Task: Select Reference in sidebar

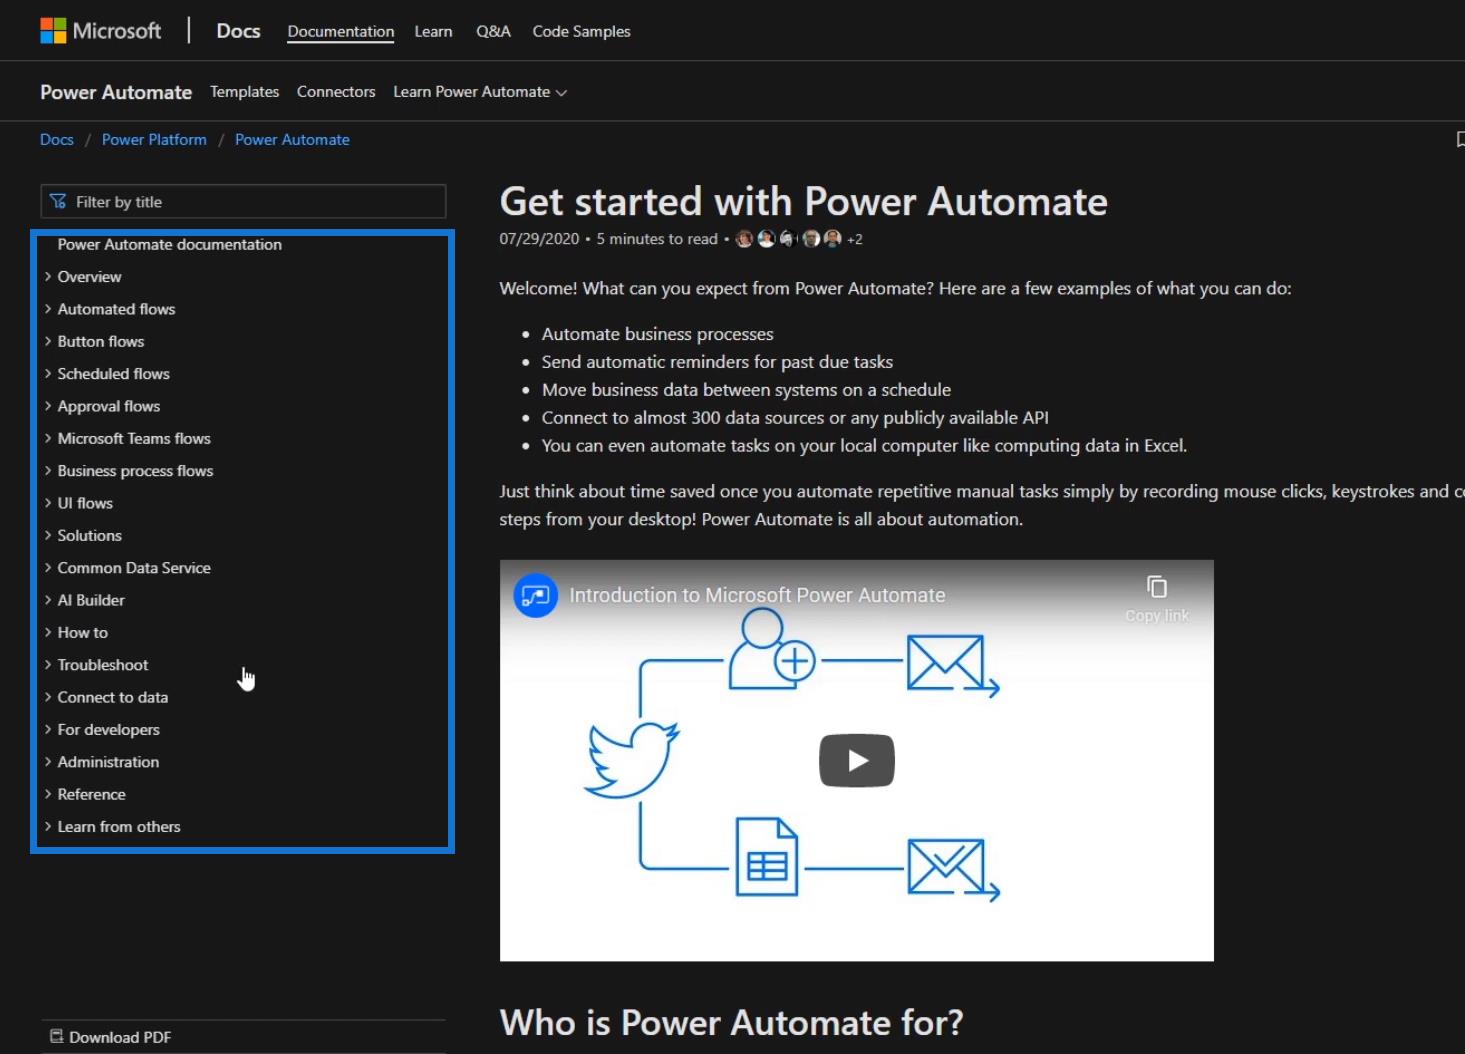Action: (x=91, y=794)
